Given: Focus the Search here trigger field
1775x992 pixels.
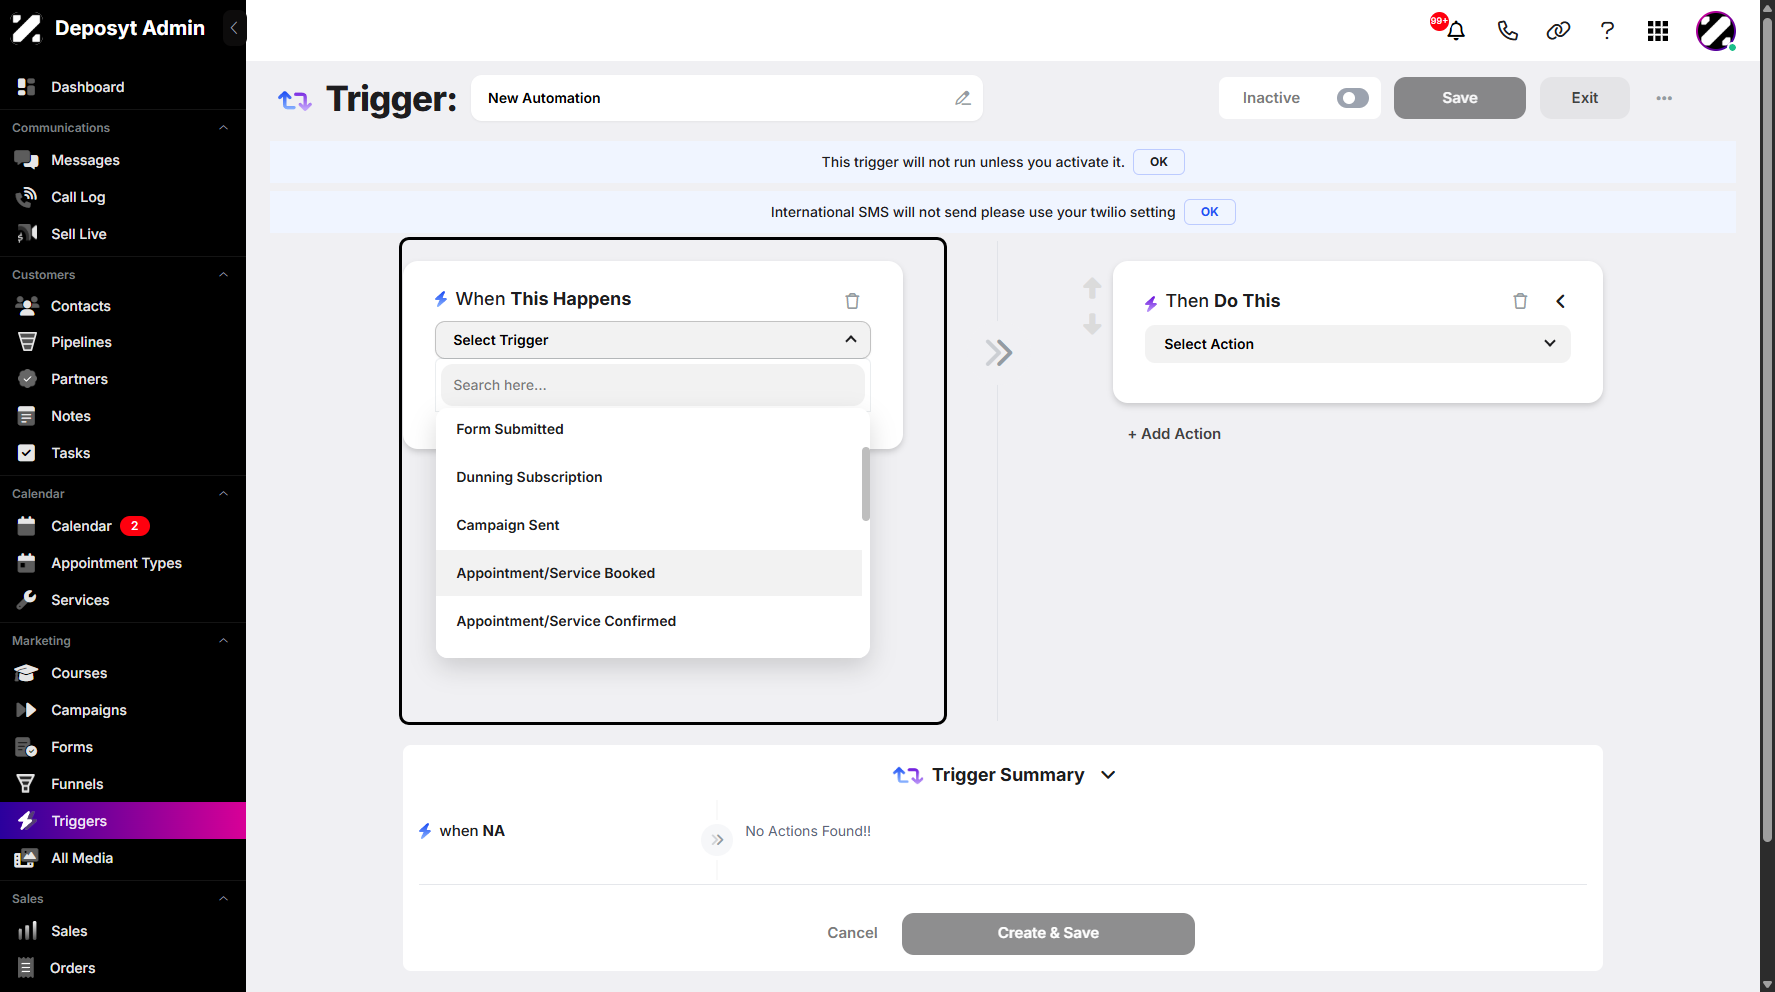Looking at the screenshot, I should (653, 385).
